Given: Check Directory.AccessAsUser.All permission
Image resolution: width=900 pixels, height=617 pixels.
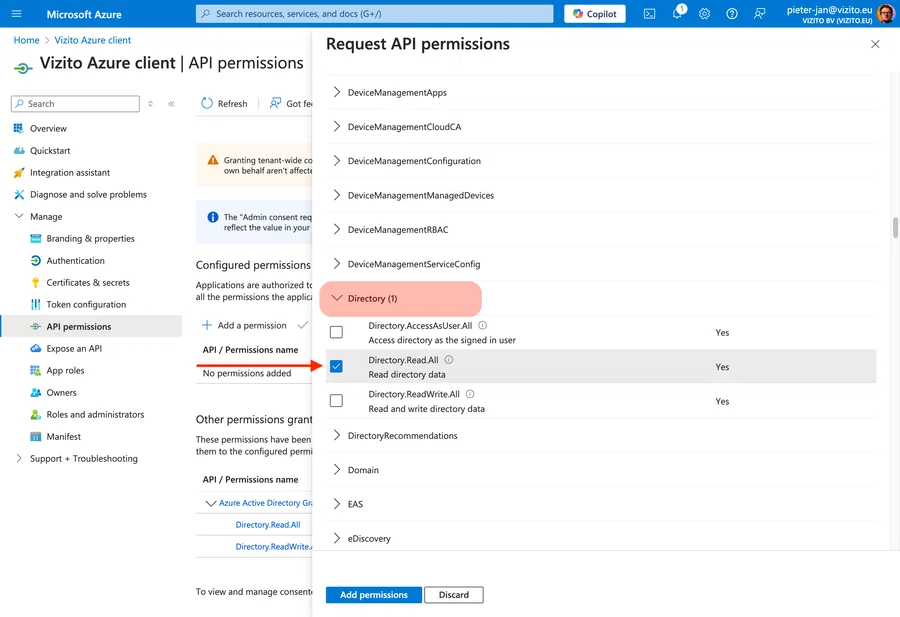Looking at the screenshot, I should [336, 331].
